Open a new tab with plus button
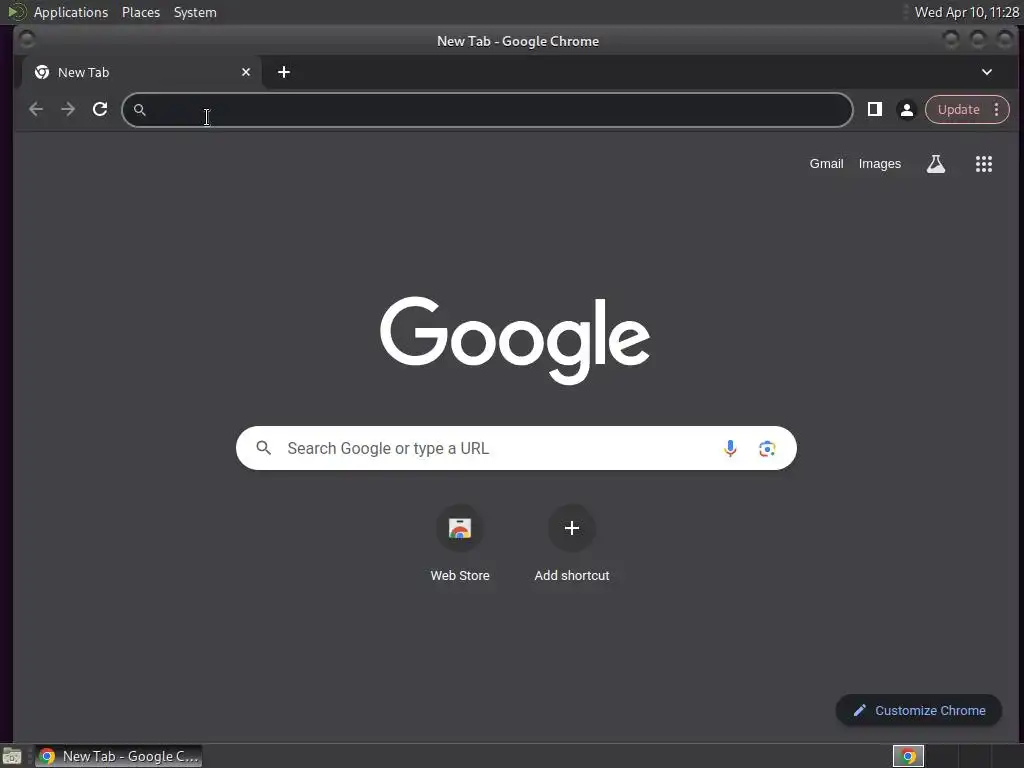Viewport: 1024px width, 768px height. tap(283, 72)
